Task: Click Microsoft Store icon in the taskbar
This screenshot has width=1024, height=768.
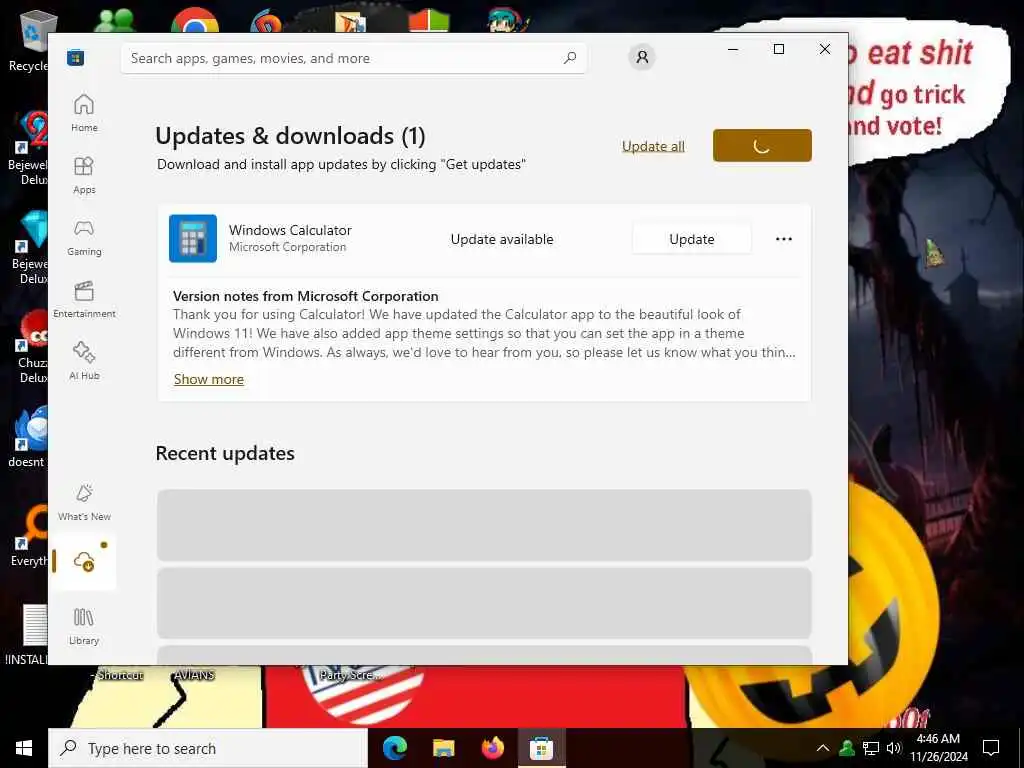Action: (541, 748)
